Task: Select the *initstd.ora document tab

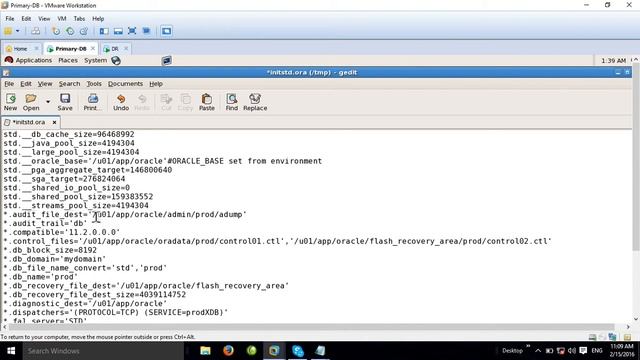Action: tap(29, 122)
